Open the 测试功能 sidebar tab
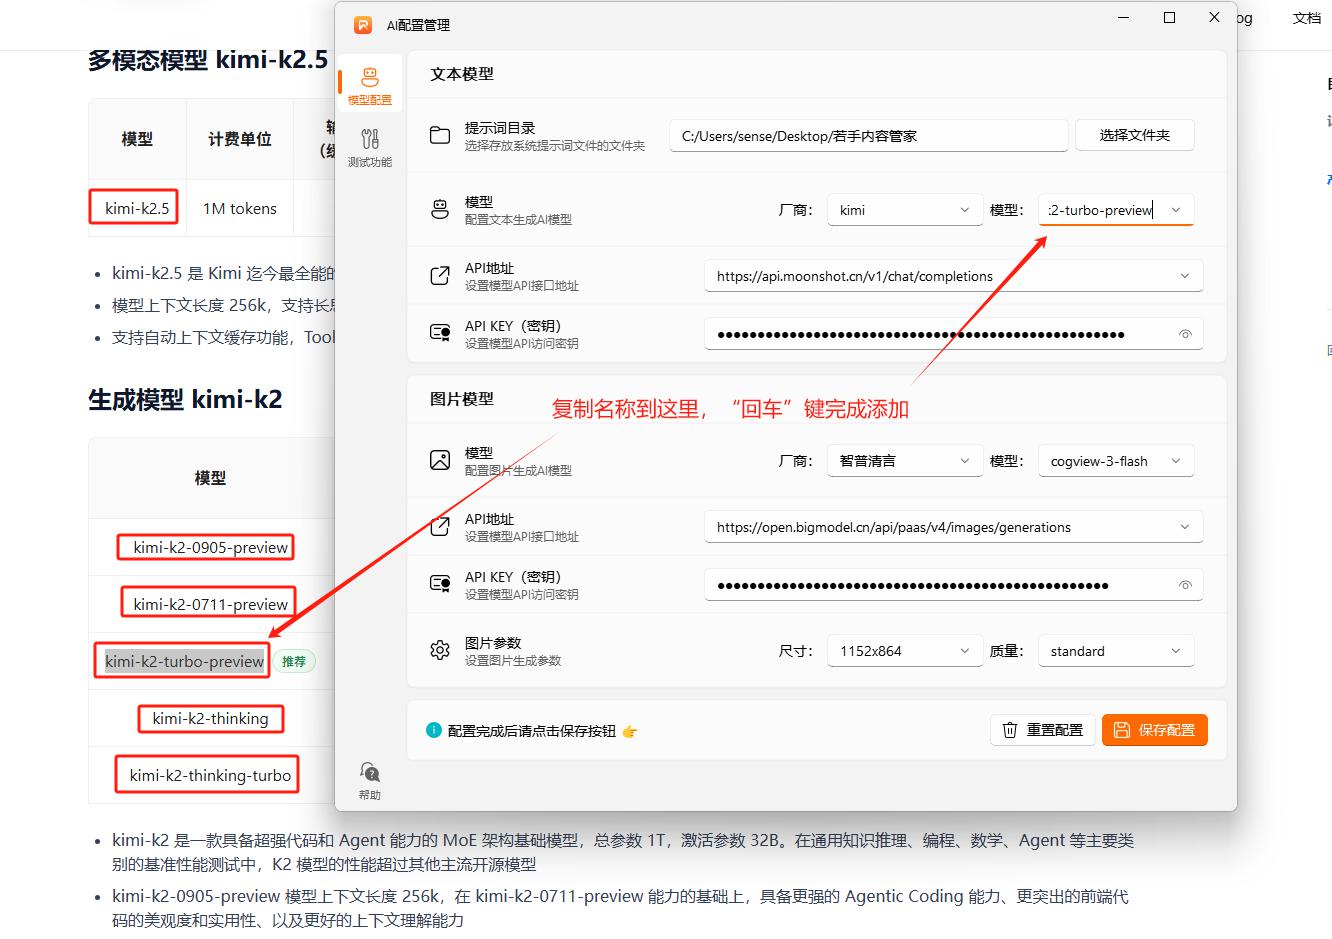This screenshot has height=939, width=1332. pos(369,147)
